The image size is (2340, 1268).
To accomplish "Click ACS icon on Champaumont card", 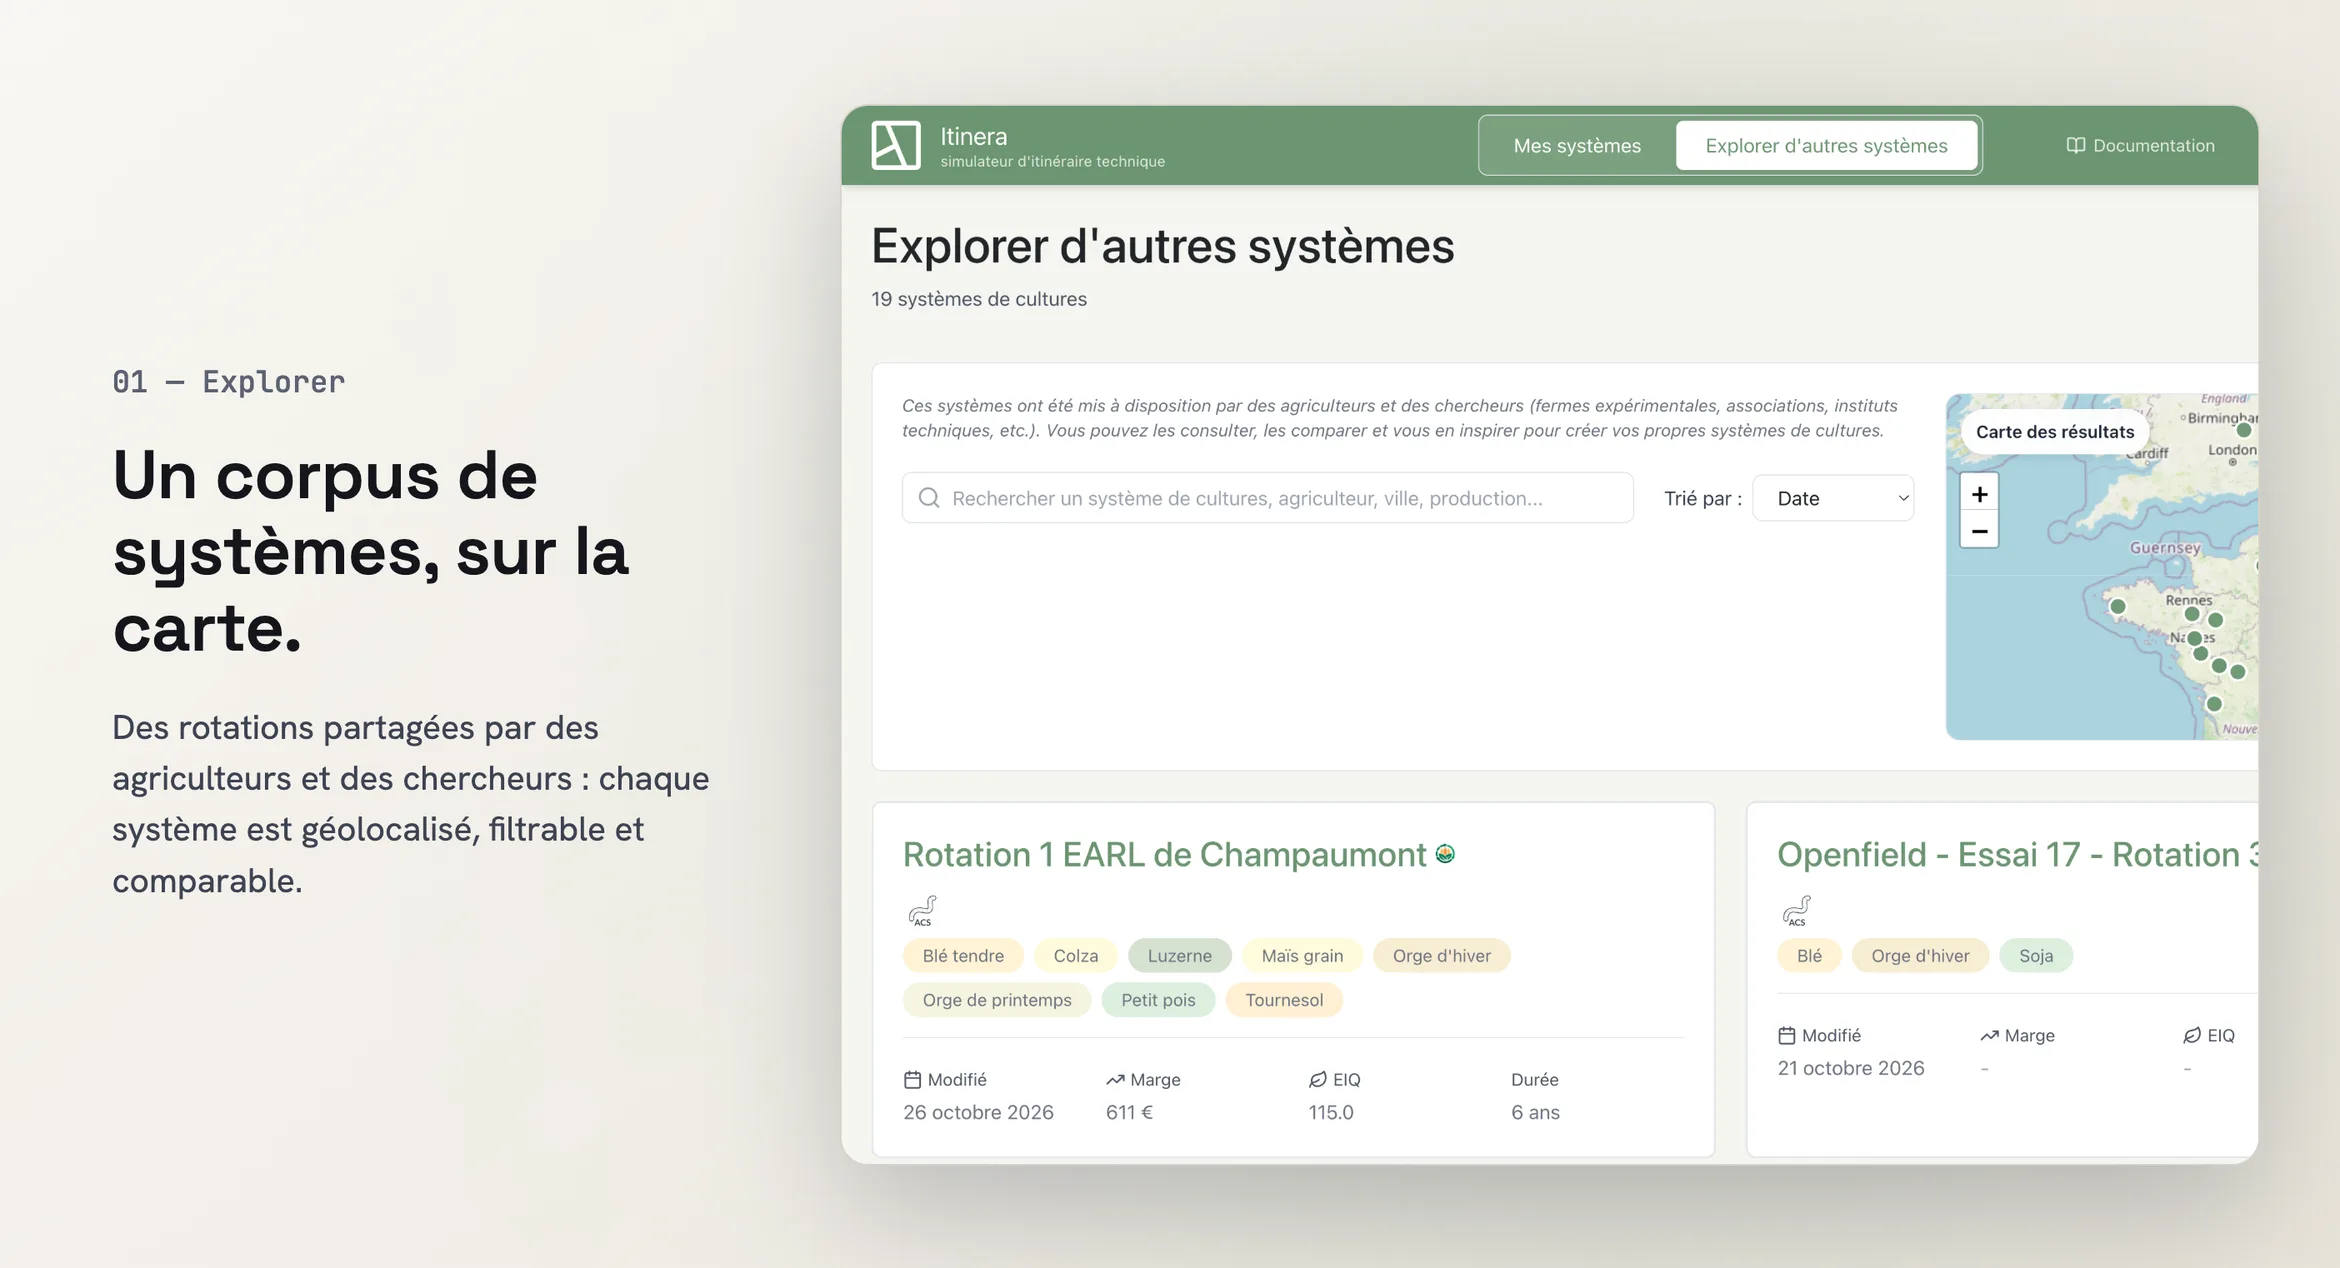I will tap(922, 911).
